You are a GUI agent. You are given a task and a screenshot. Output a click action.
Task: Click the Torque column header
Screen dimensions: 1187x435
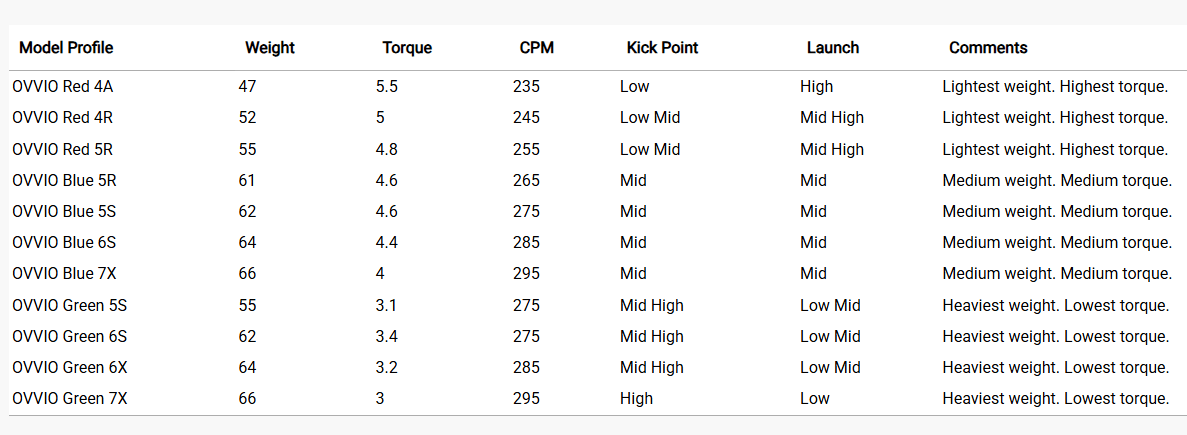pos(407,48)
